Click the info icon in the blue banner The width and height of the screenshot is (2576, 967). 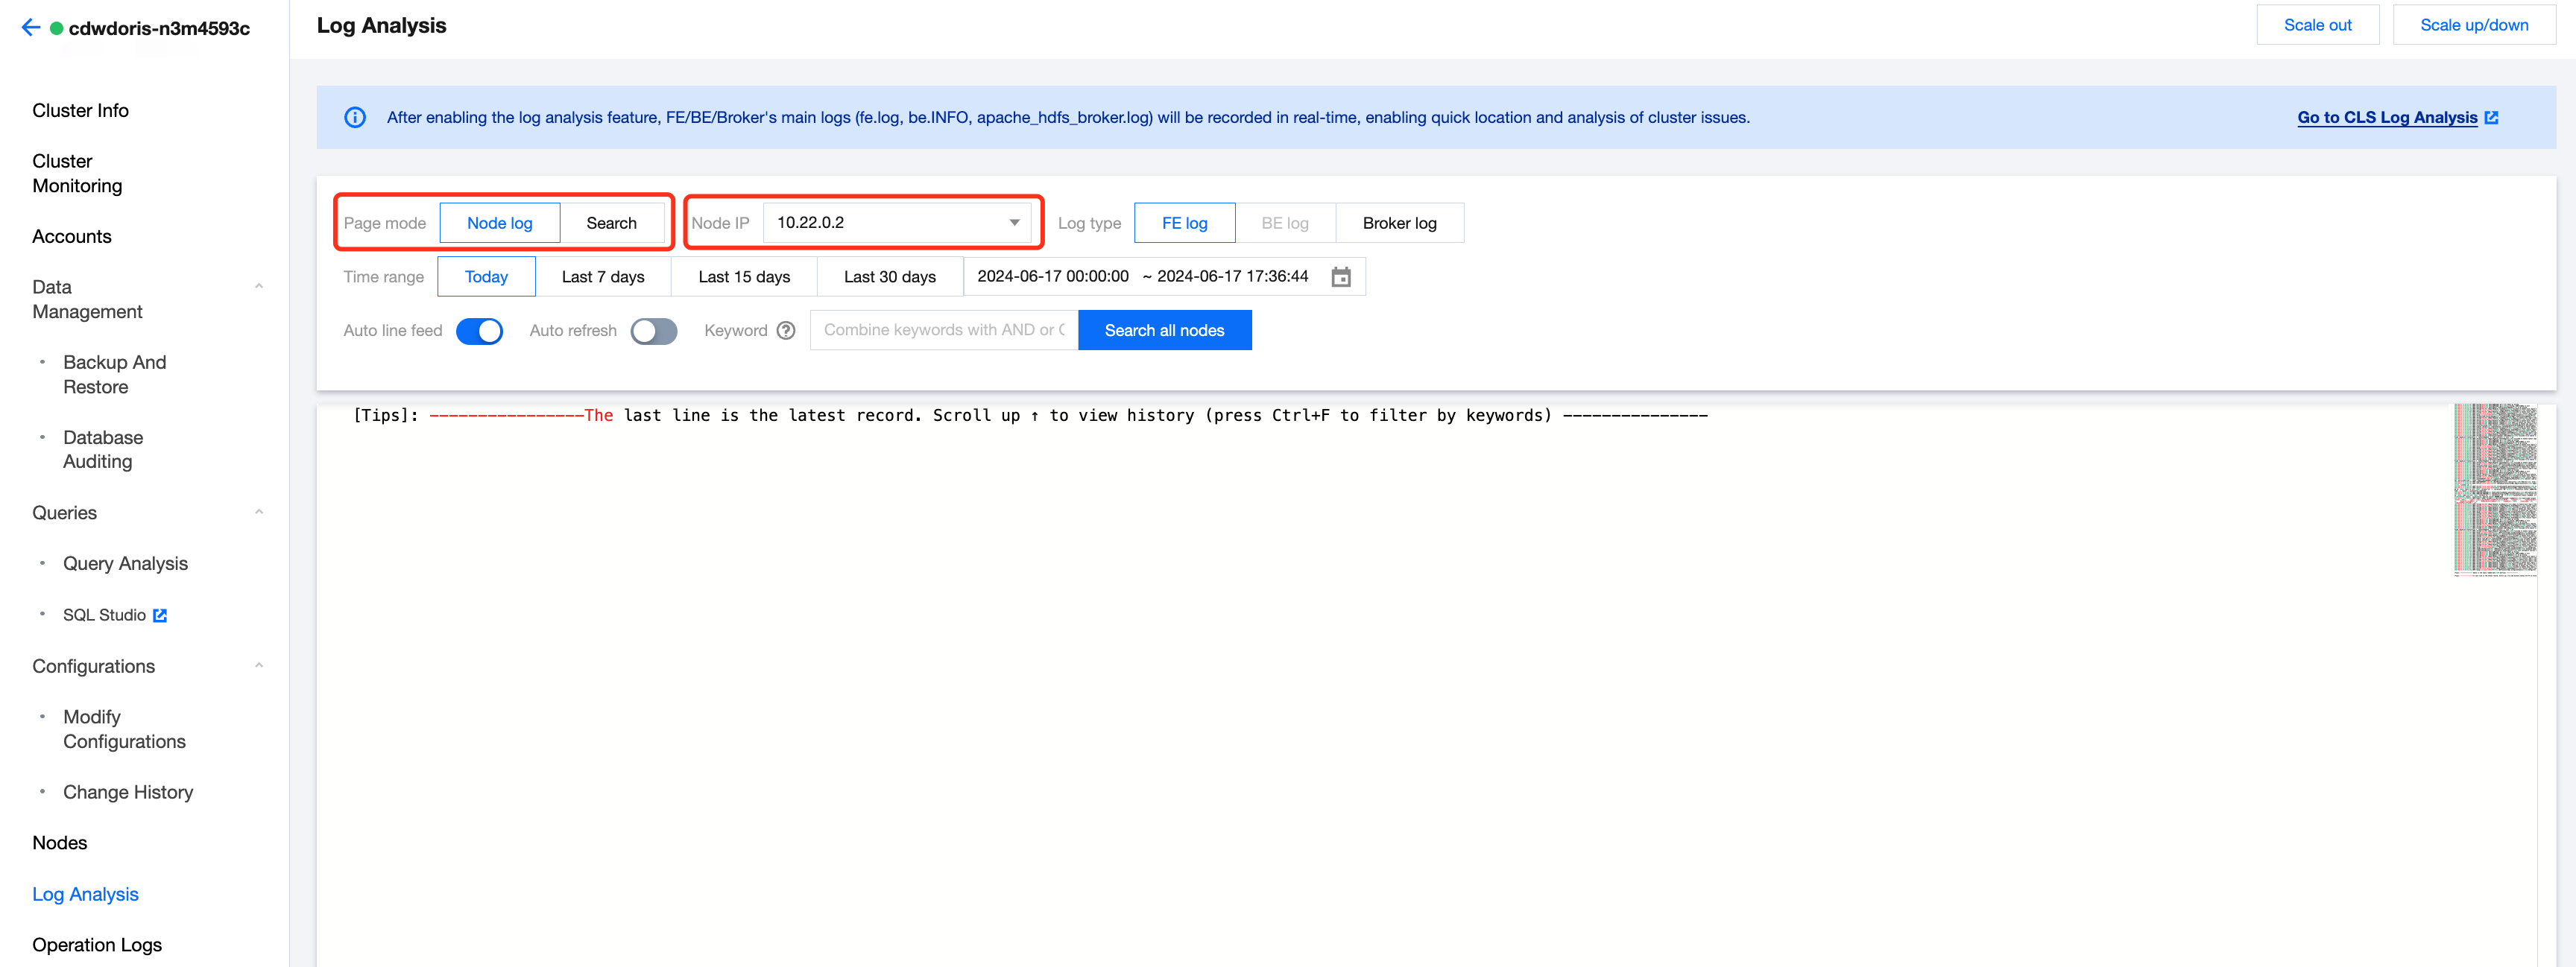pos(355,117)
